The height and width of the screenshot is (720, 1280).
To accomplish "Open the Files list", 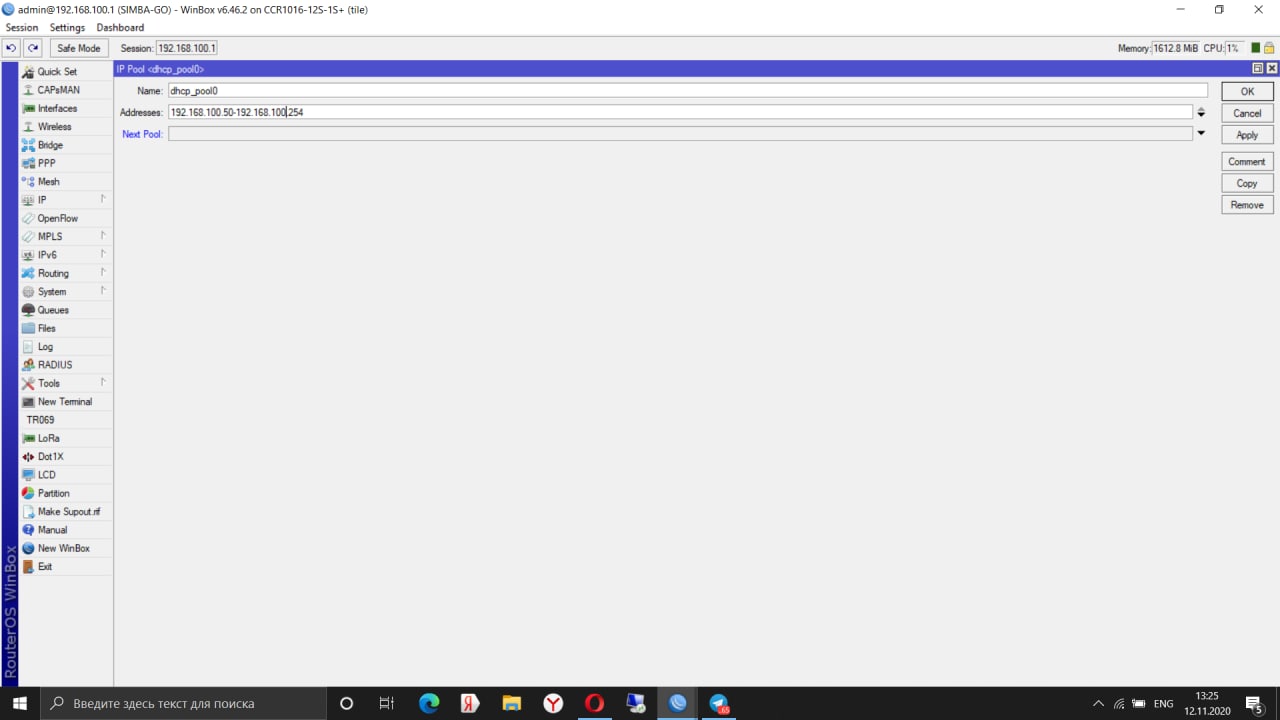I will pos(66,328).
